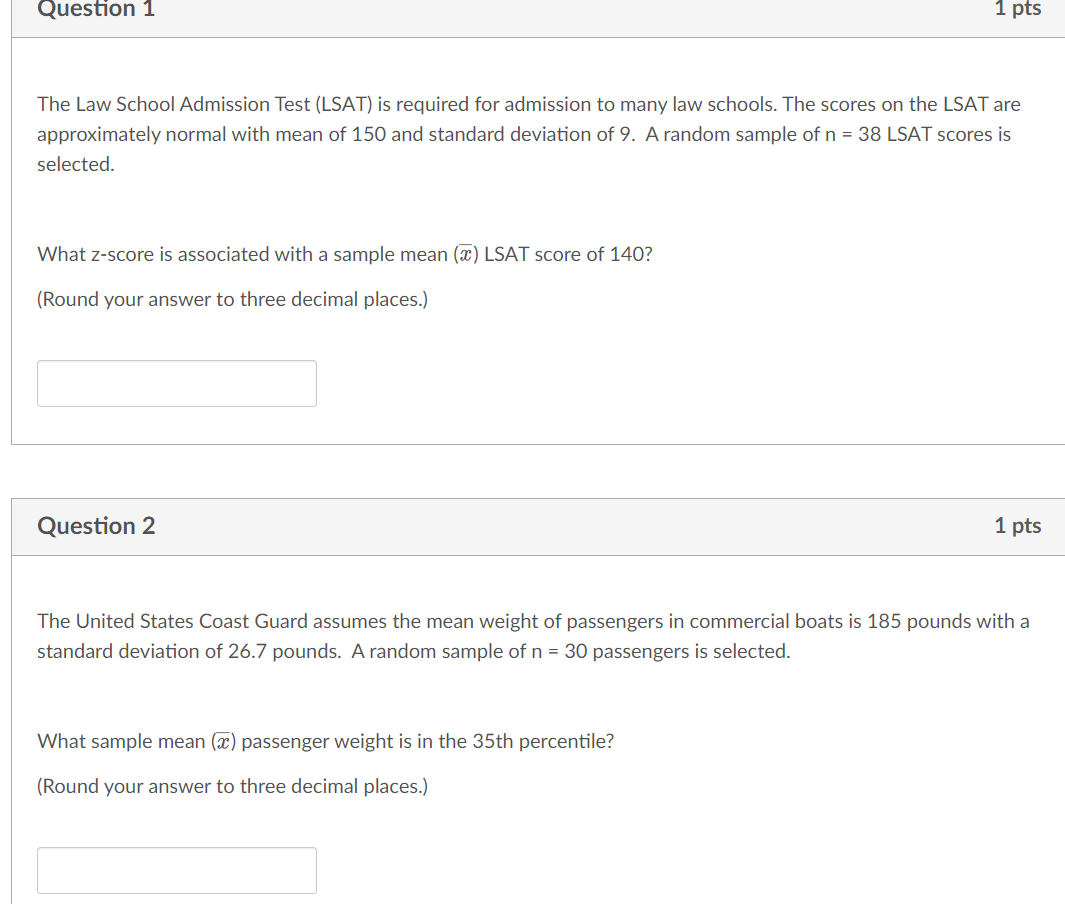Viewport: 1065px width, 904px height.
Task: Select the Question 2 header
Action: coord(95,526)
